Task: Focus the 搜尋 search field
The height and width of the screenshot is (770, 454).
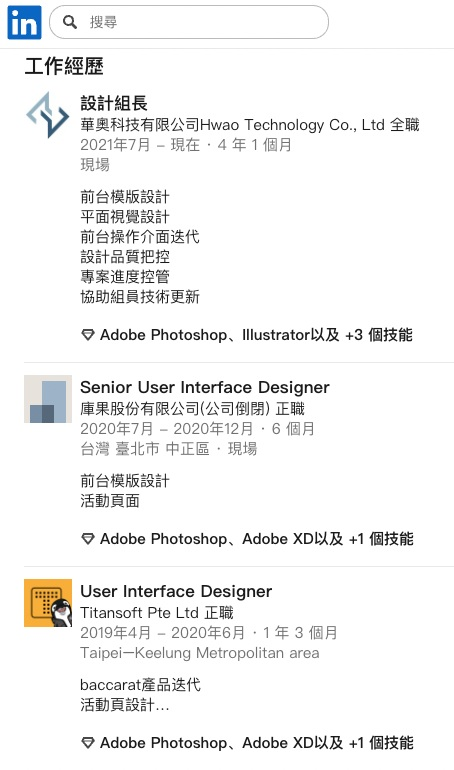Action: click(189, 22)
